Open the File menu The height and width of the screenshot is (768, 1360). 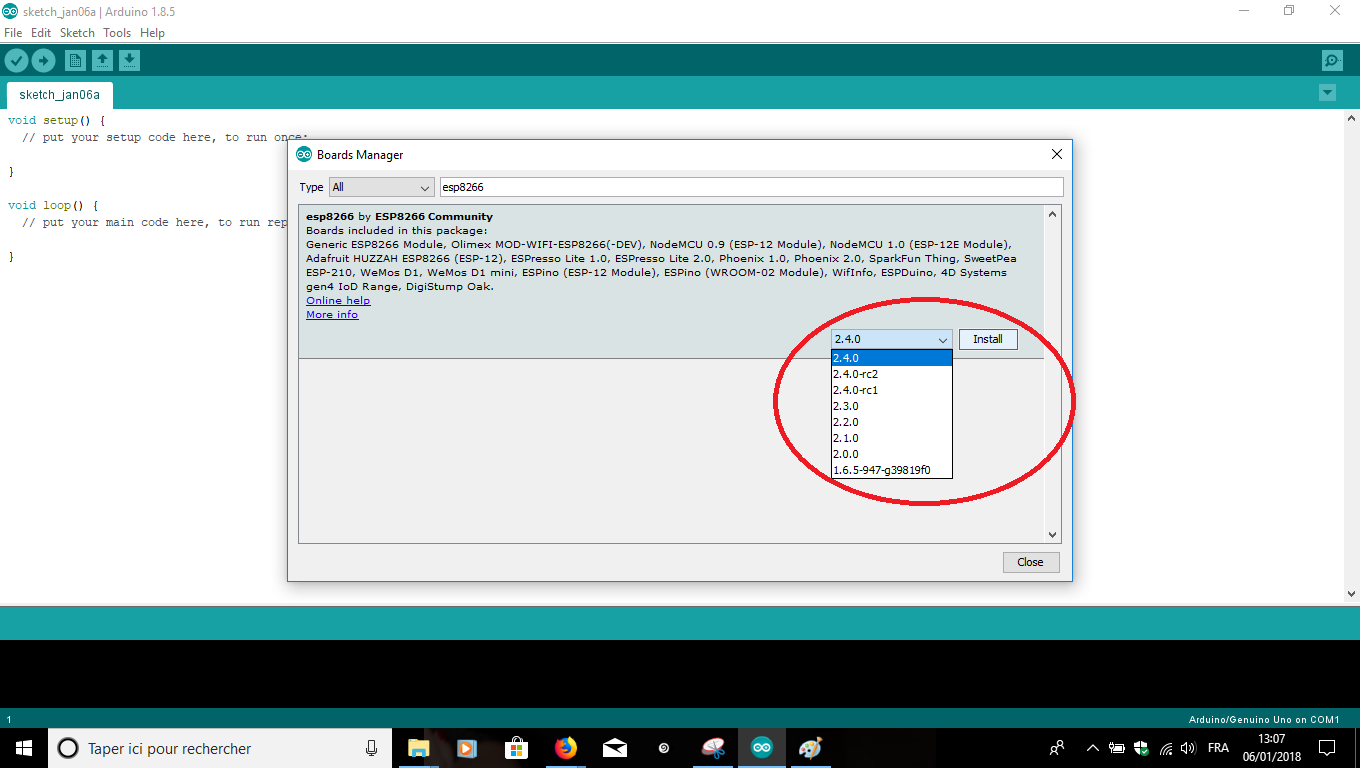click(x=13, y=33)
